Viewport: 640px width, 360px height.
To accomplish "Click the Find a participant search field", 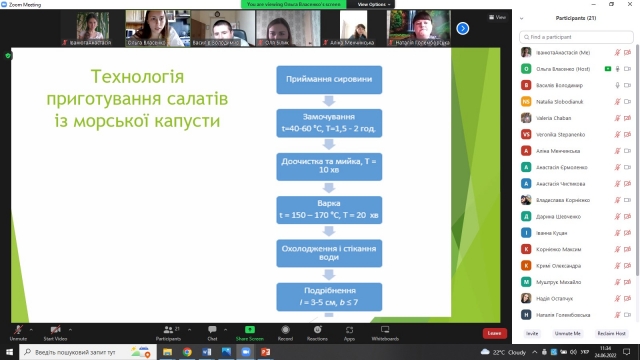I will (576, 37).
